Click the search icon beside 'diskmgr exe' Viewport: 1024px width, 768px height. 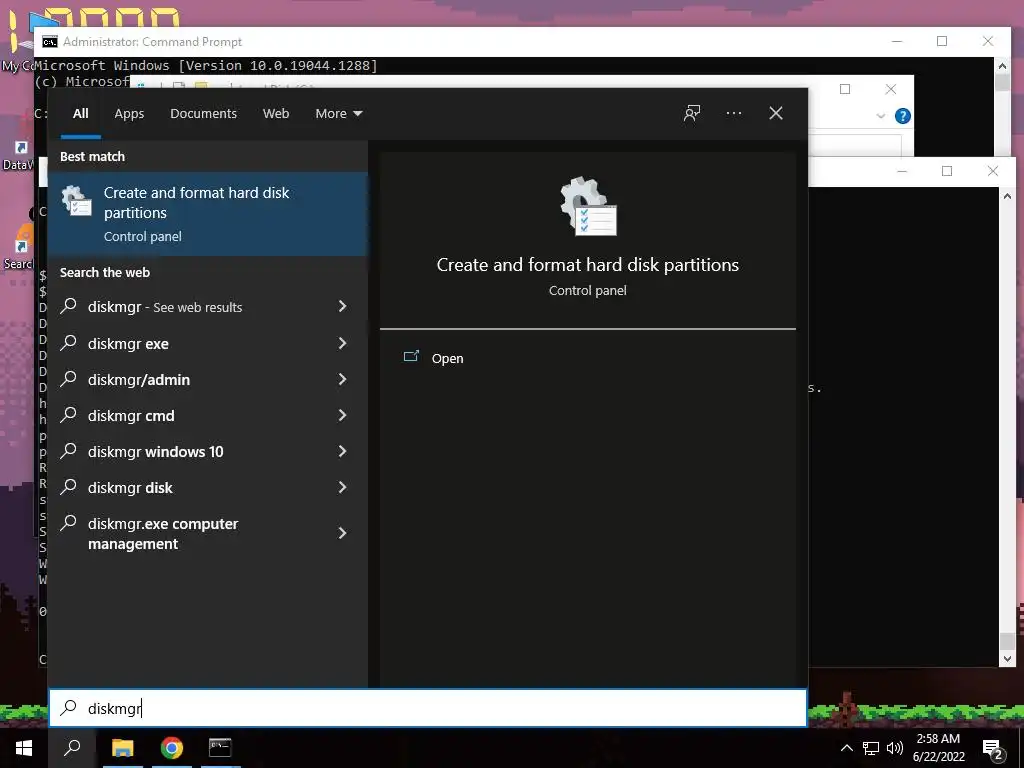pyautogui.click(x=69, y=342)
